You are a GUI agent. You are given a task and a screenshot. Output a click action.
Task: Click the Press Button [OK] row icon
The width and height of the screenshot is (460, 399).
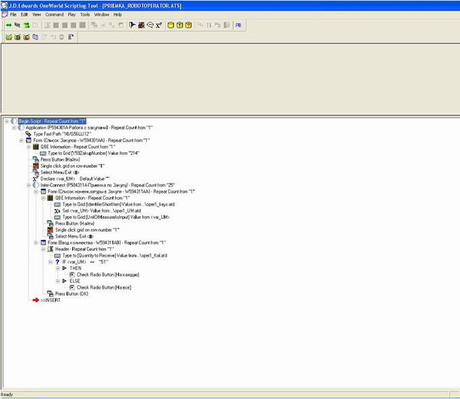pos(50,294)
